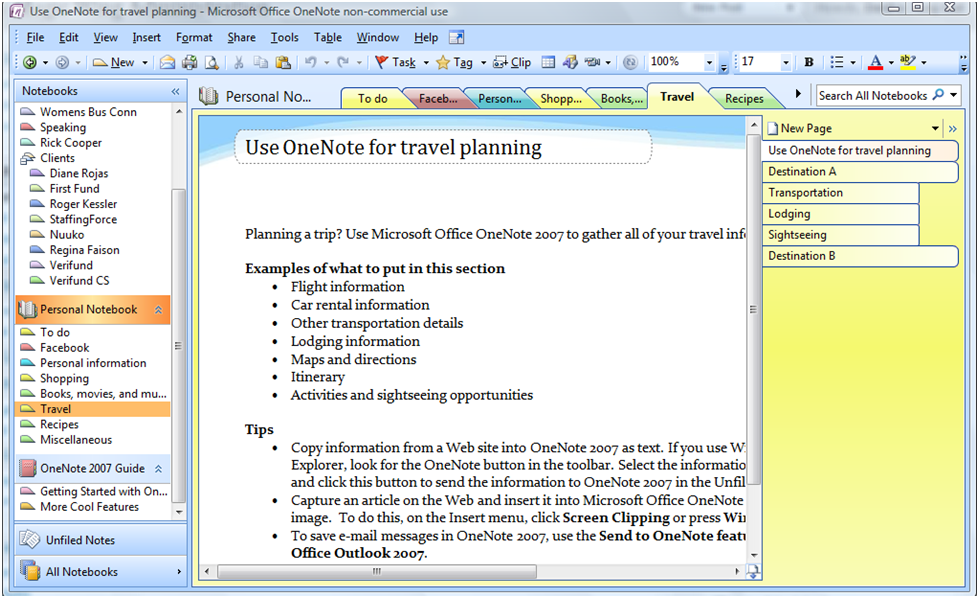The height and width of the screenshot is (598, 979).
Task: Open the Highlight color dropdown arrow
Action: click(x=923, y=62)
